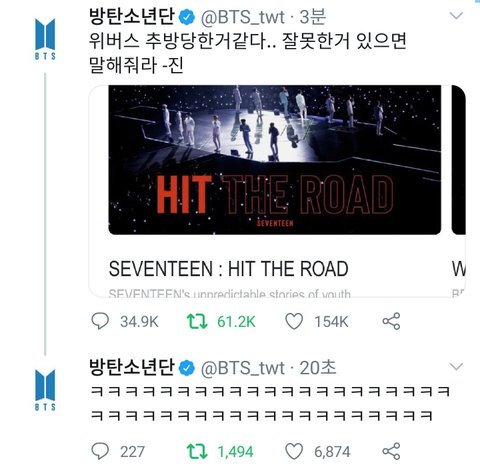Open the partially visible second card
480x469 pixels.
(459, 191)
